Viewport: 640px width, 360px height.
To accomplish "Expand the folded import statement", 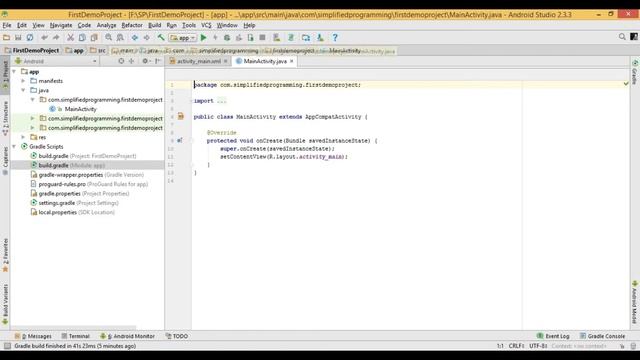I will pos(222,101).
